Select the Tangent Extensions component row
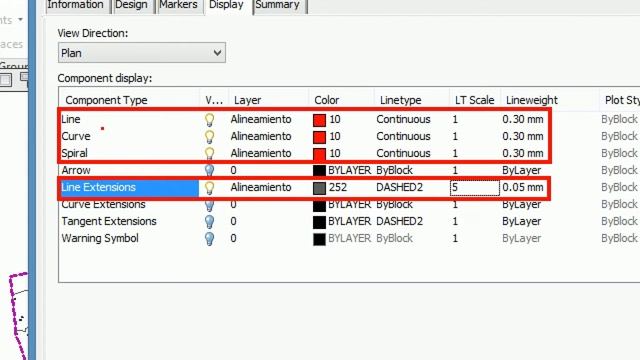The width and height of the screenshot is (640, 360). click(x=109, y=221)
